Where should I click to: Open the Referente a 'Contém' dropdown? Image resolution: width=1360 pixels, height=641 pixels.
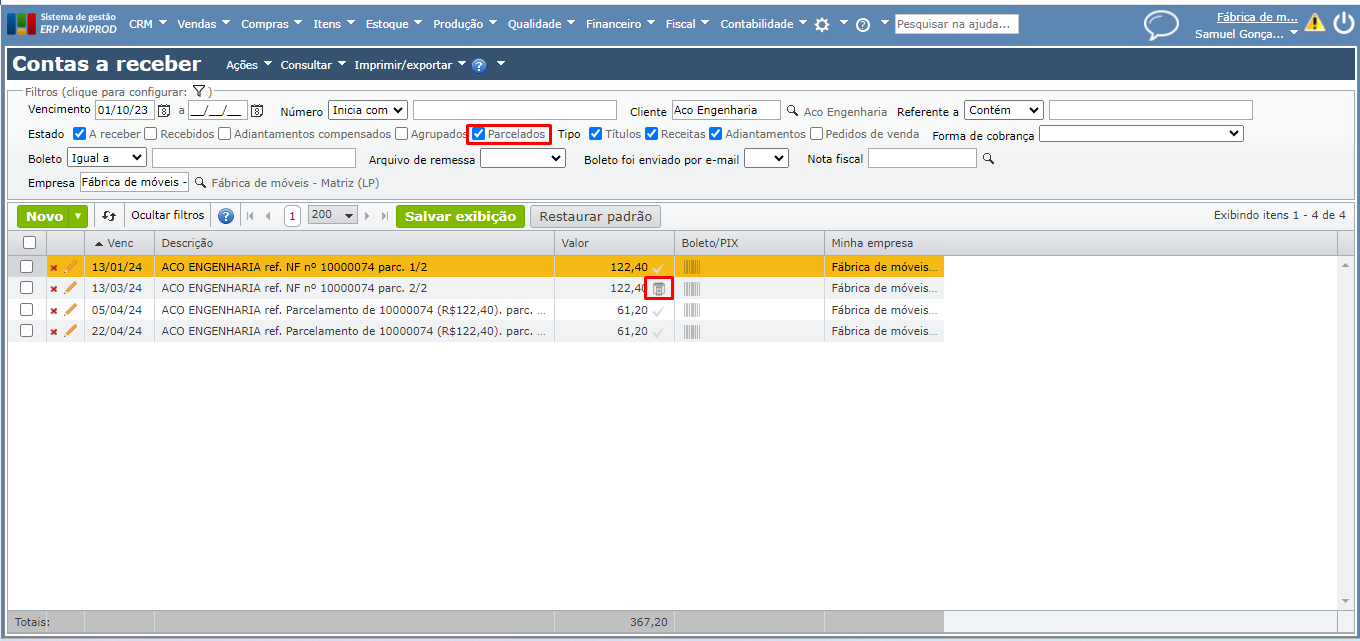tap(1004, 110)
